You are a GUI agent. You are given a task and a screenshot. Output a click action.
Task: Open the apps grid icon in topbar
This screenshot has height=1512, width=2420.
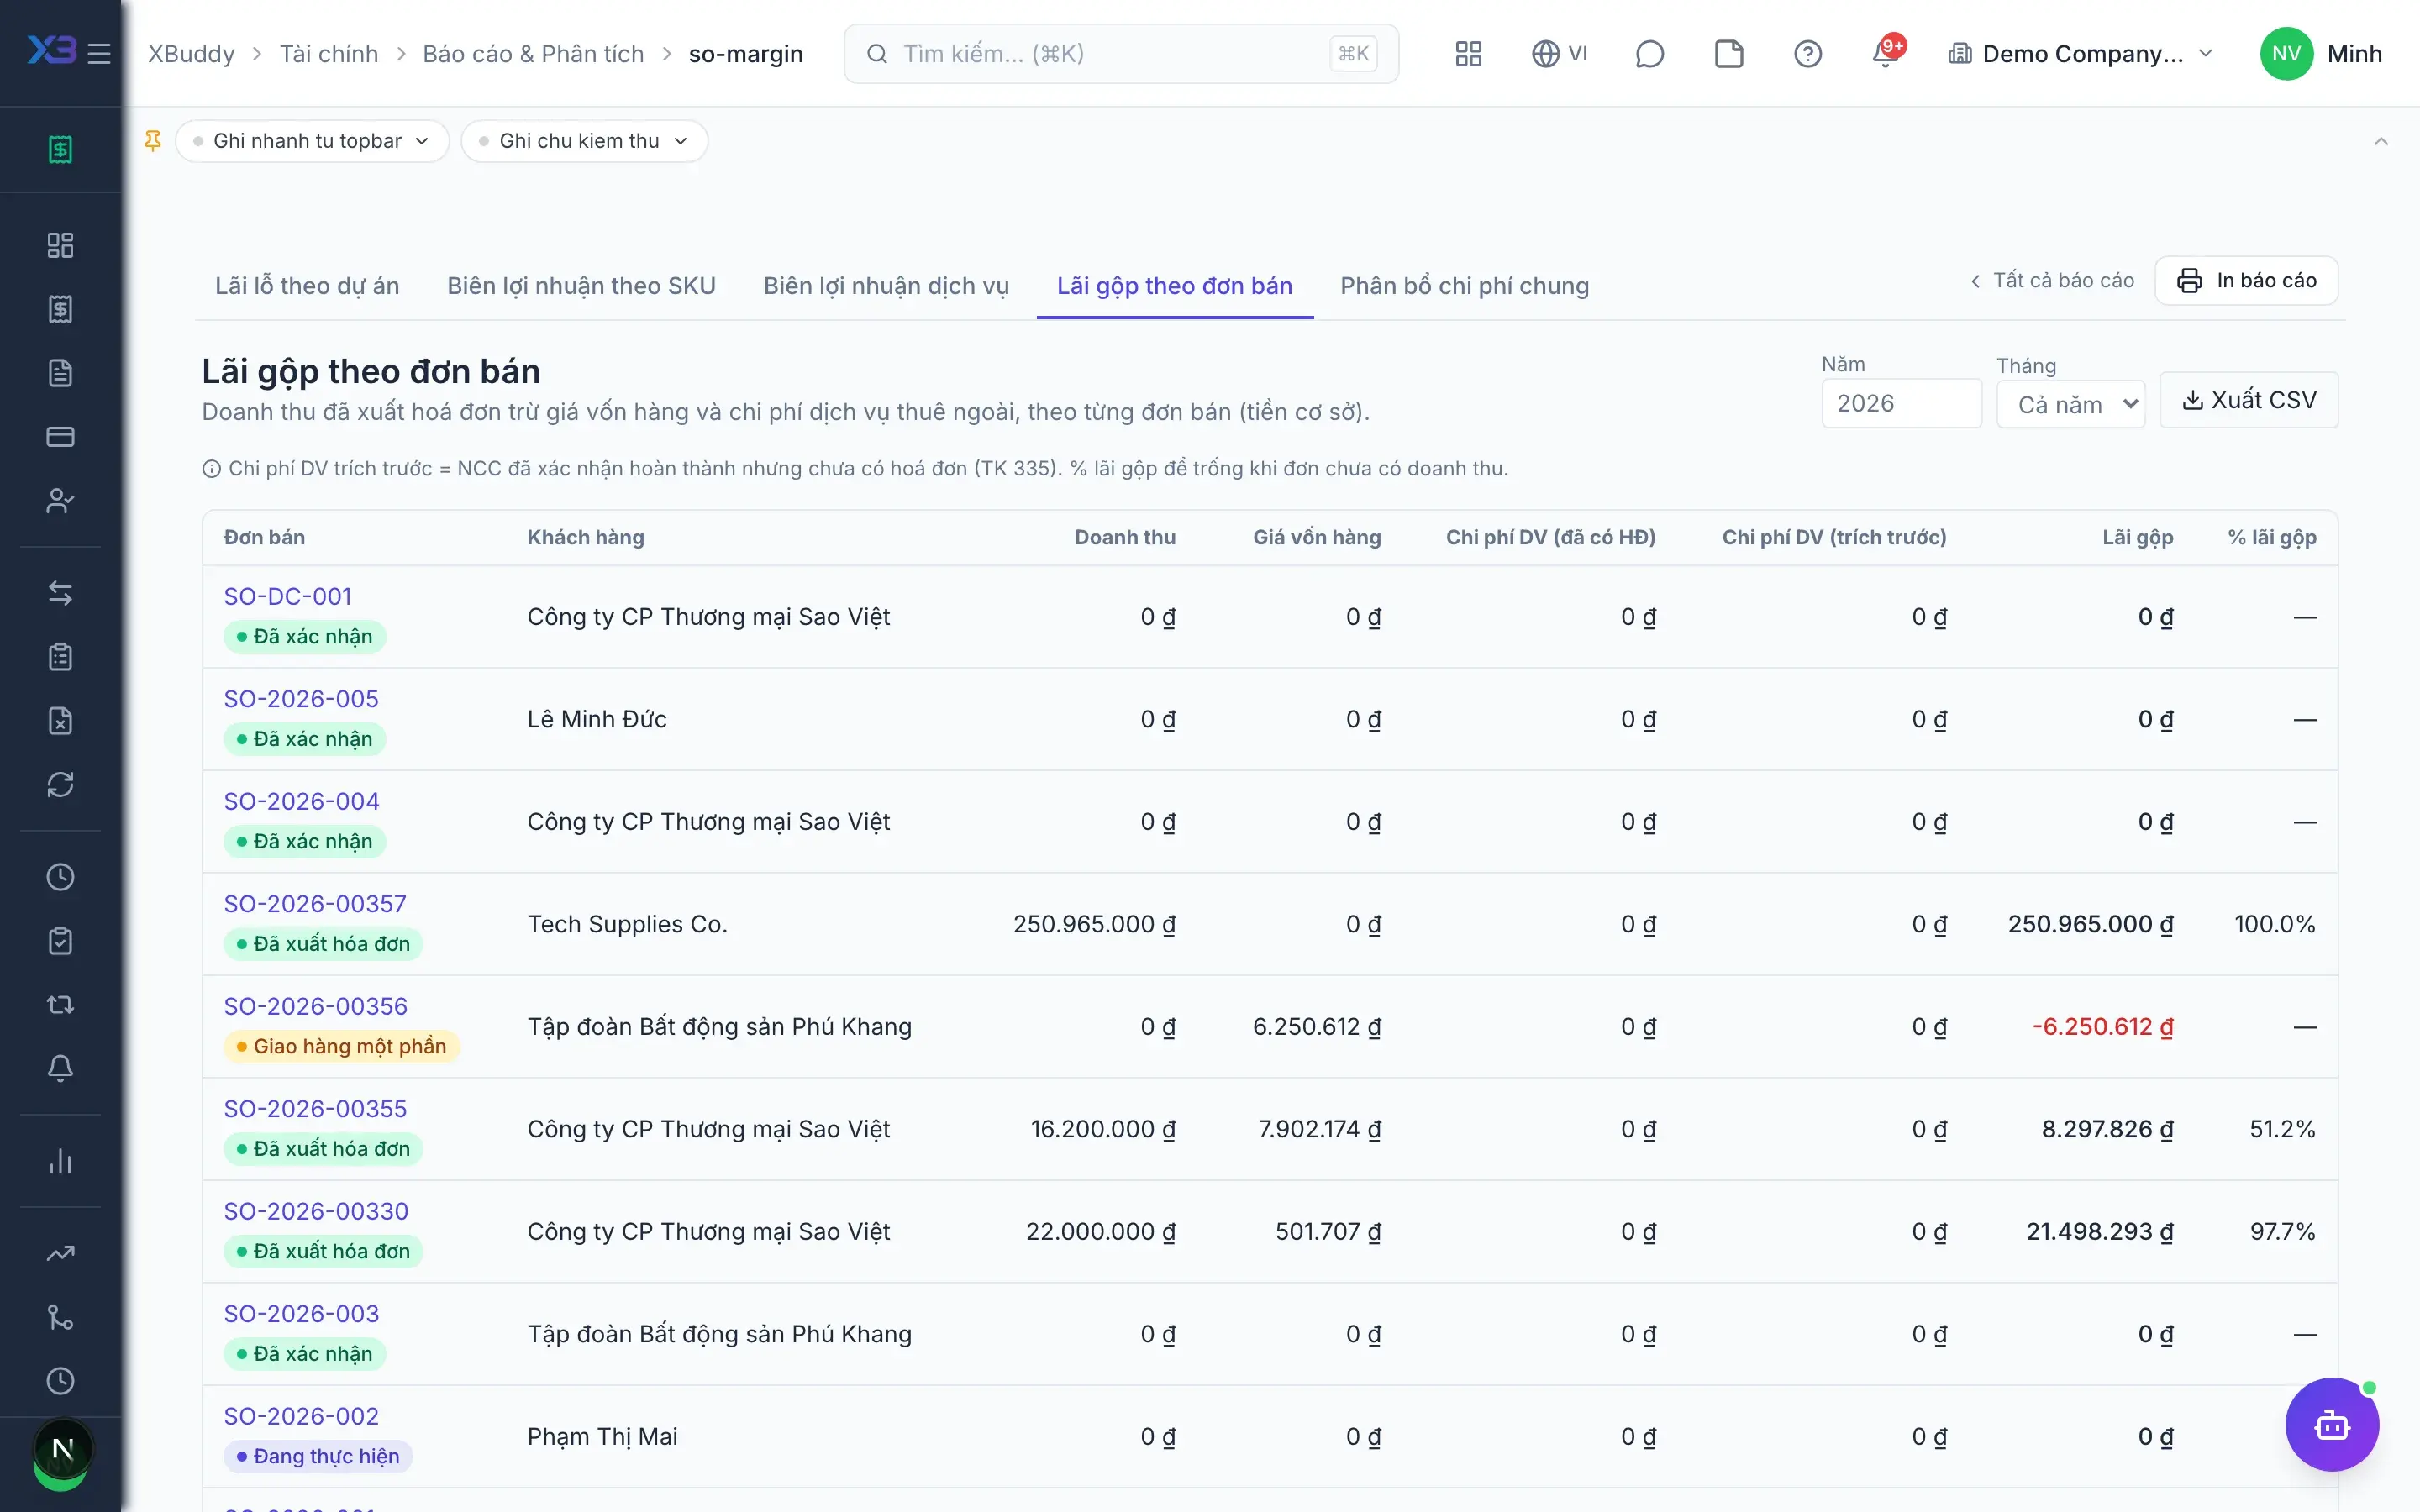tap(1468, 53)
